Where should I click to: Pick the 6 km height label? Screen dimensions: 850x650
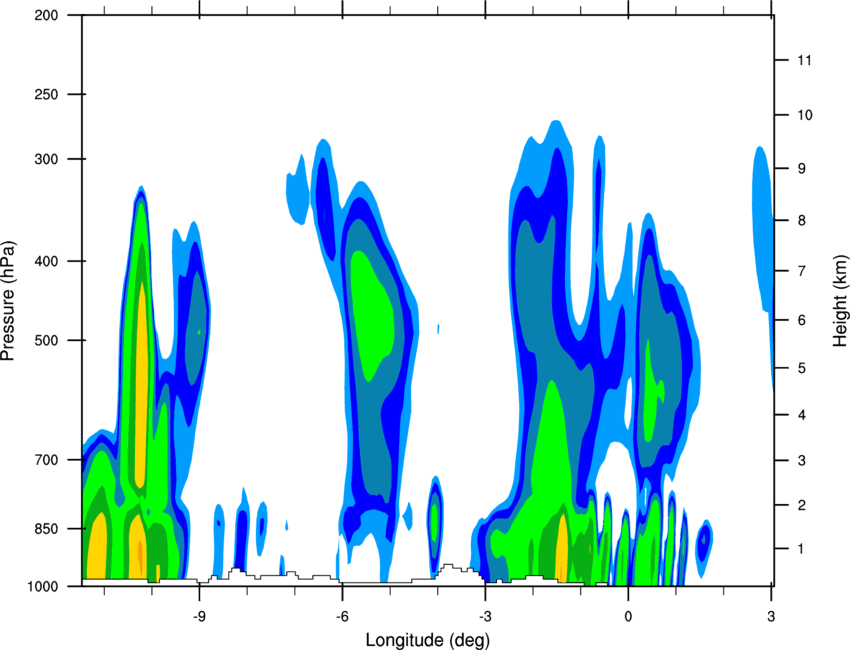click(x=802, y=320)
